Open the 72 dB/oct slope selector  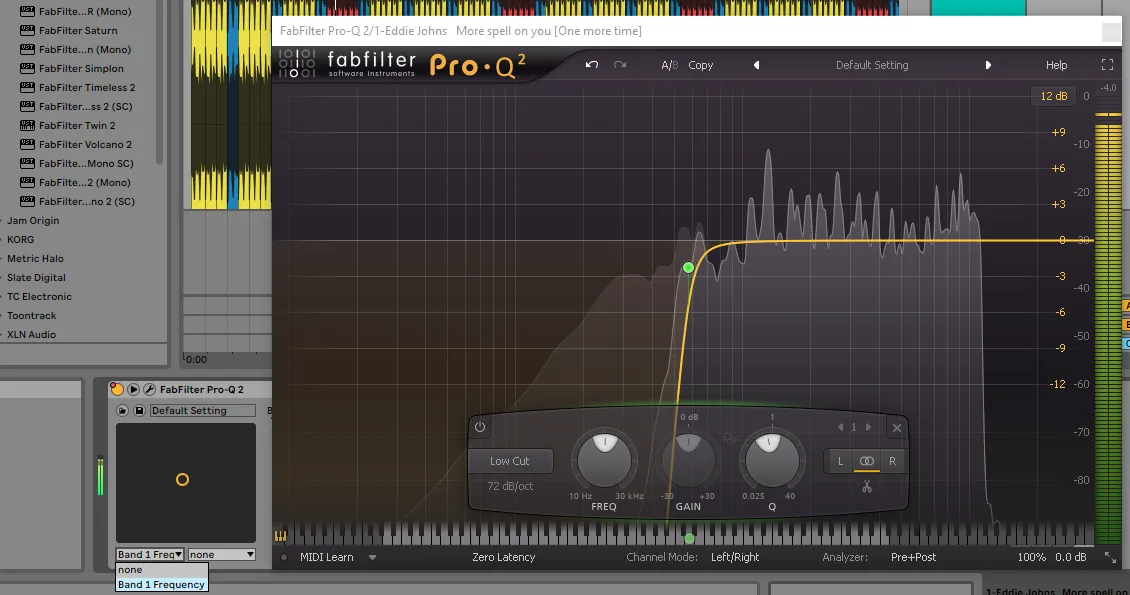click(510, 486)
